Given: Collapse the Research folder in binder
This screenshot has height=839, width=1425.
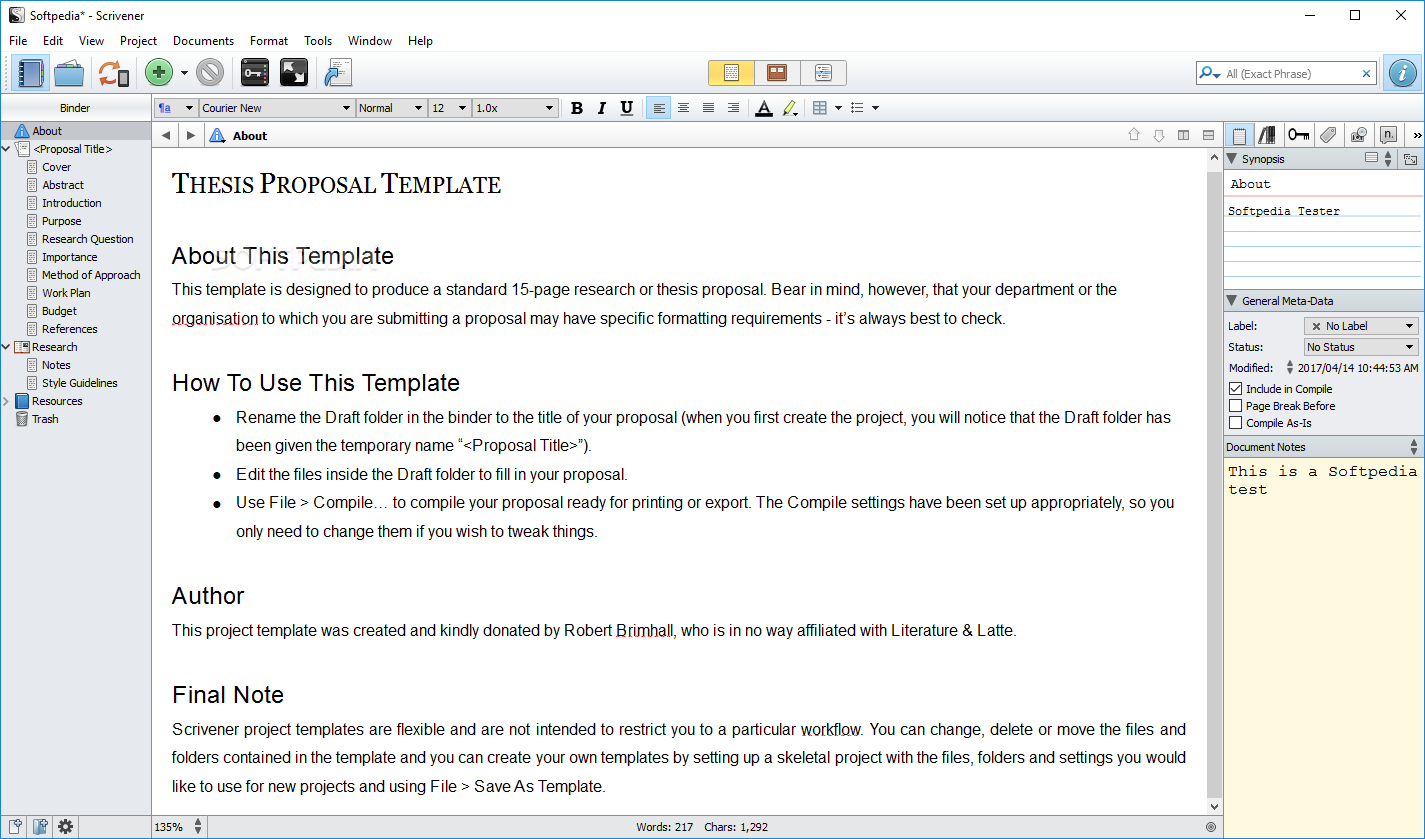Looking at the screenshot, I should 7,347.
